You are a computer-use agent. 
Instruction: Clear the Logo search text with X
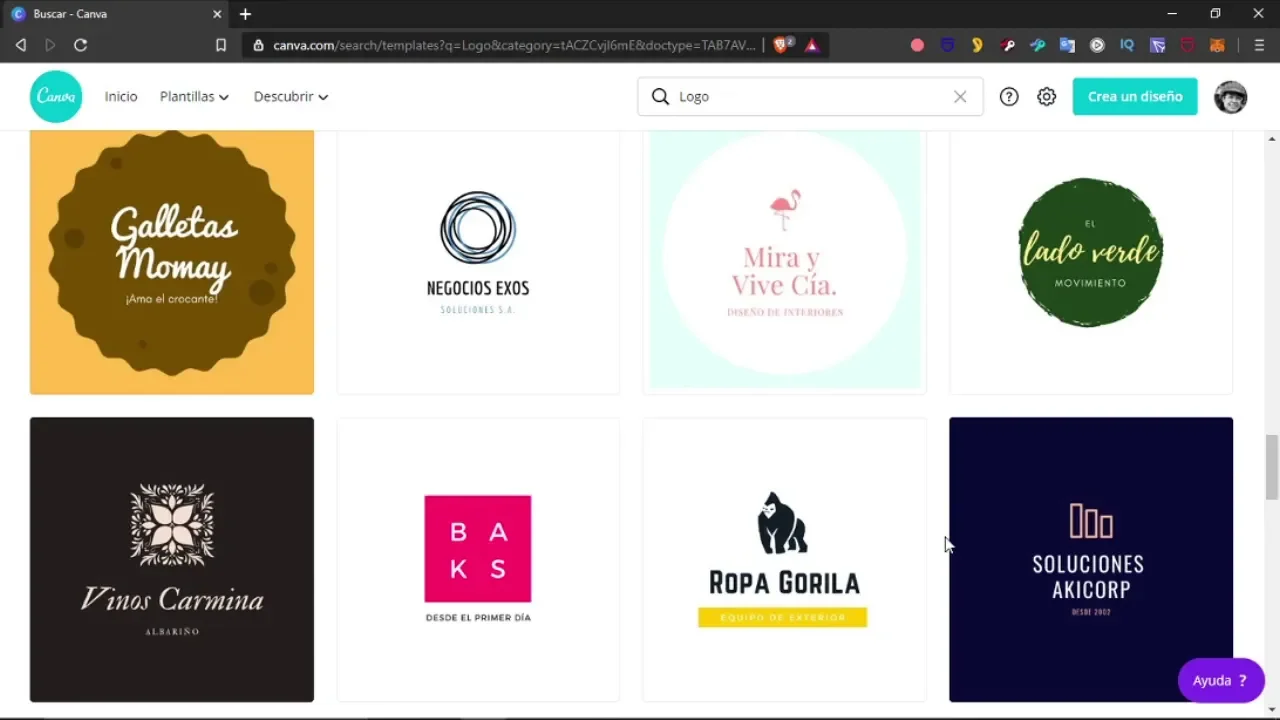(x=960, y=97)
